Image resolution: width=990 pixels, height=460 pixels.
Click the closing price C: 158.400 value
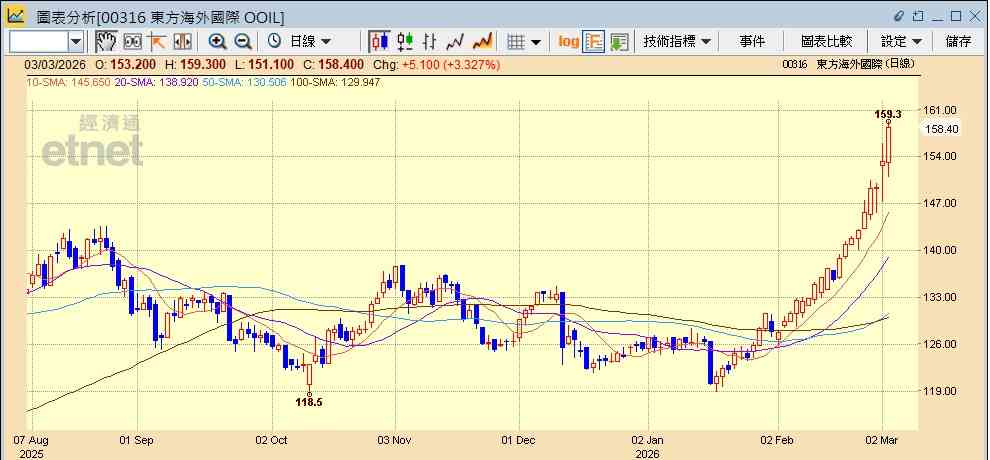click(x=332, y=64)
